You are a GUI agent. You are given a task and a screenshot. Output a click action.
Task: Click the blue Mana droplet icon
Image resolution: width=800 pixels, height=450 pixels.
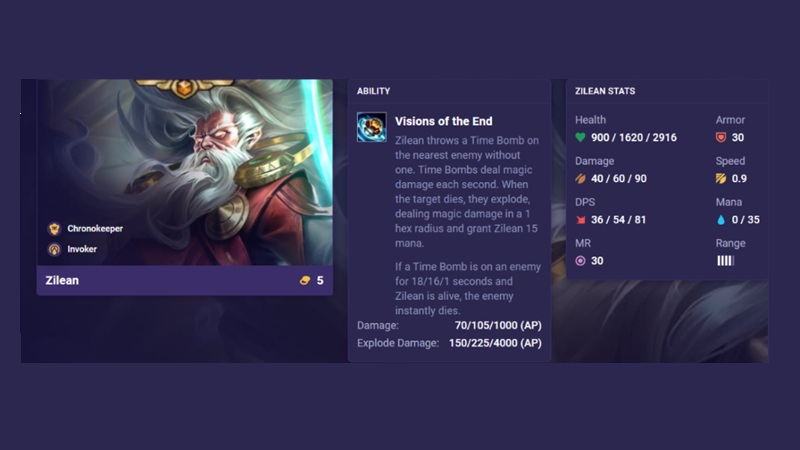coord(721,220)
